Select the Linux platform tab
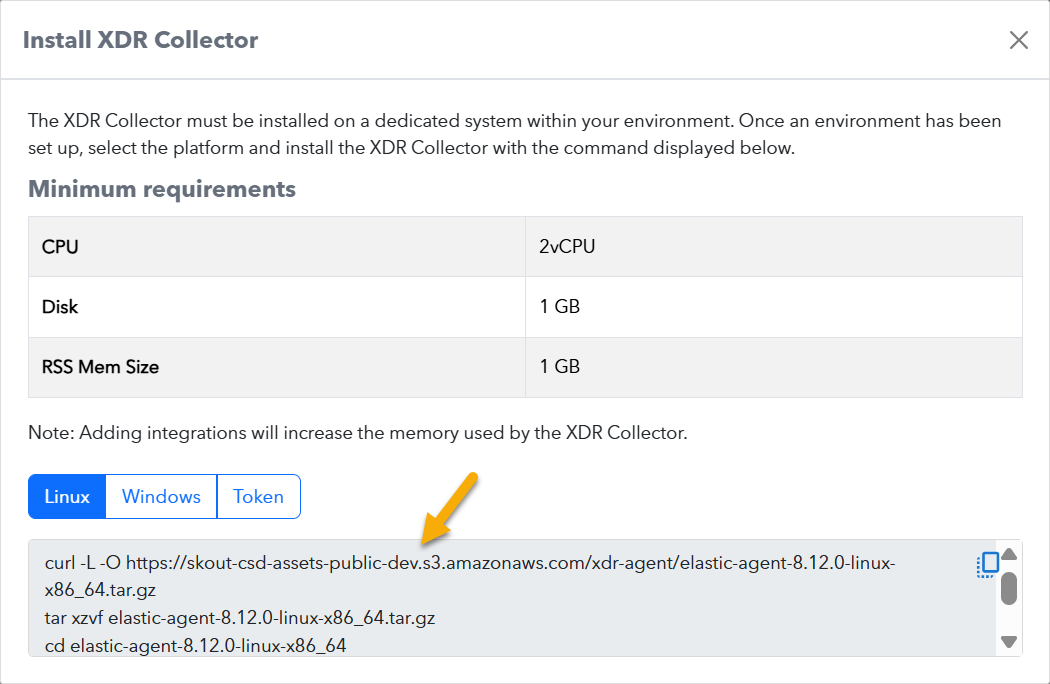 point(67,497)
